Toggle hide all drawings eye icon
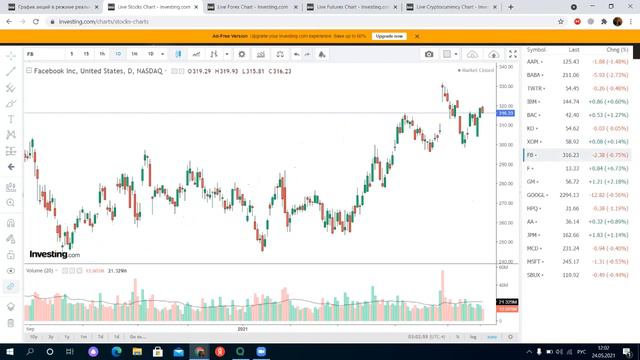 click(x=11, y=271)
